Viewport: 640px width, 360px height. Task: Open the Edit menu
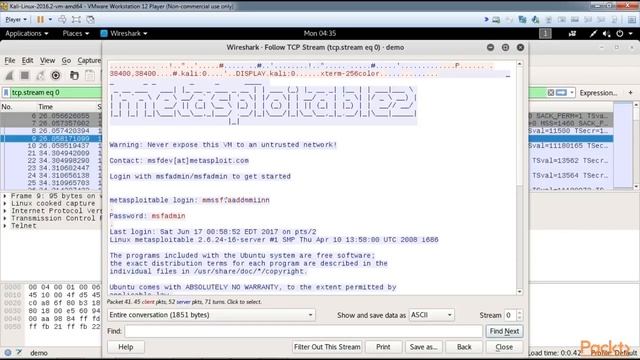(x=27, y=60)
